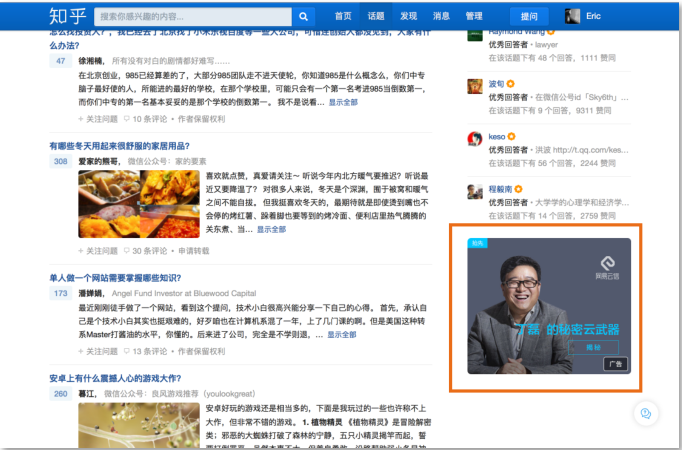Open the 丁磊的秘密云武器 ad banner

pos(549,306)
